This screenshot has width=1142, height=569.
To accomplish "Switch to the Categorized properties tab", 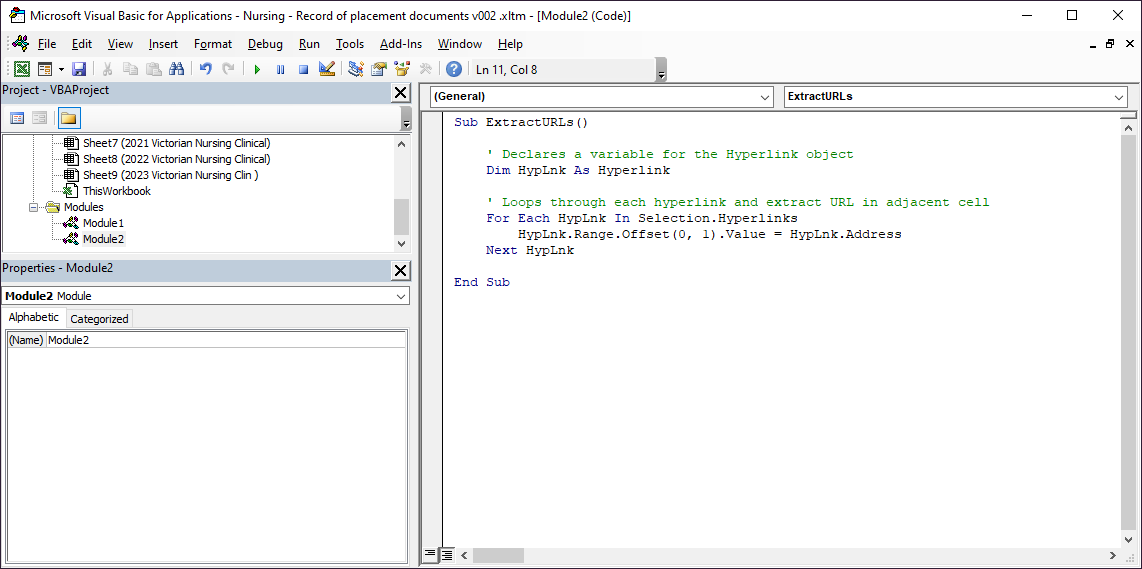I will pyautogui.click(x=99, y=318).
